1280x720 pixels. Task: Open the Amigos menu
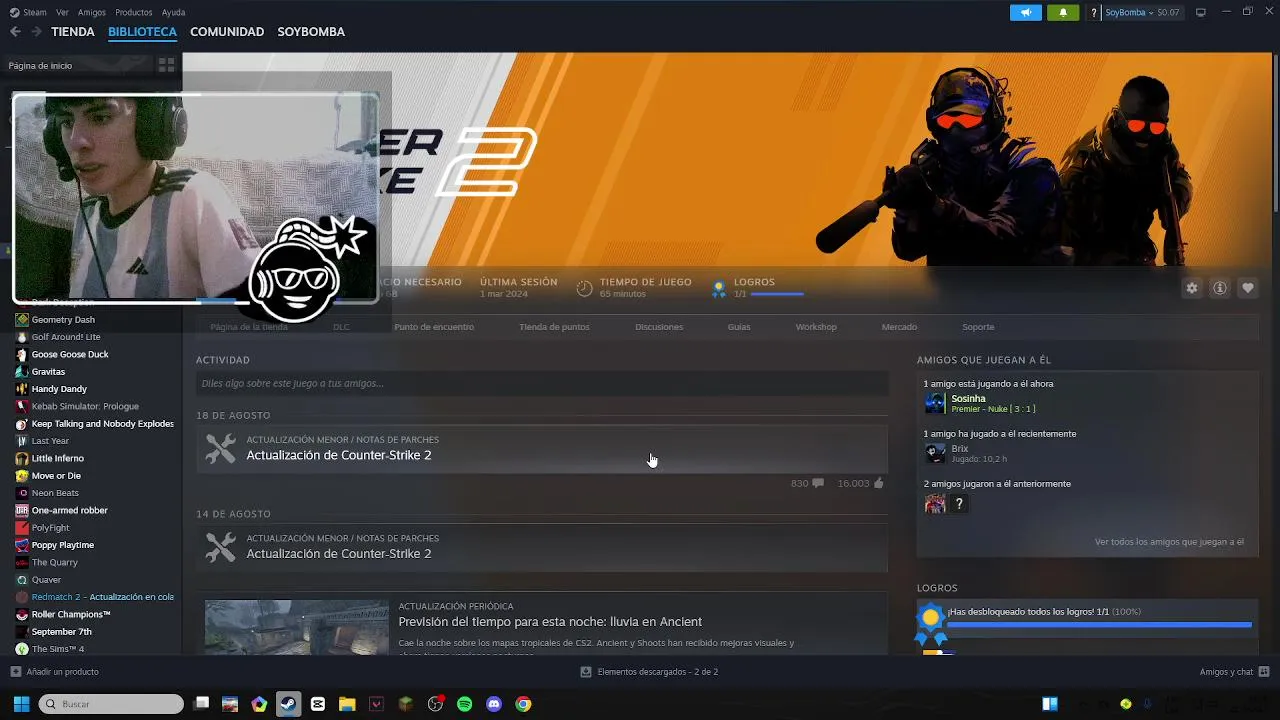coord(92,12)
